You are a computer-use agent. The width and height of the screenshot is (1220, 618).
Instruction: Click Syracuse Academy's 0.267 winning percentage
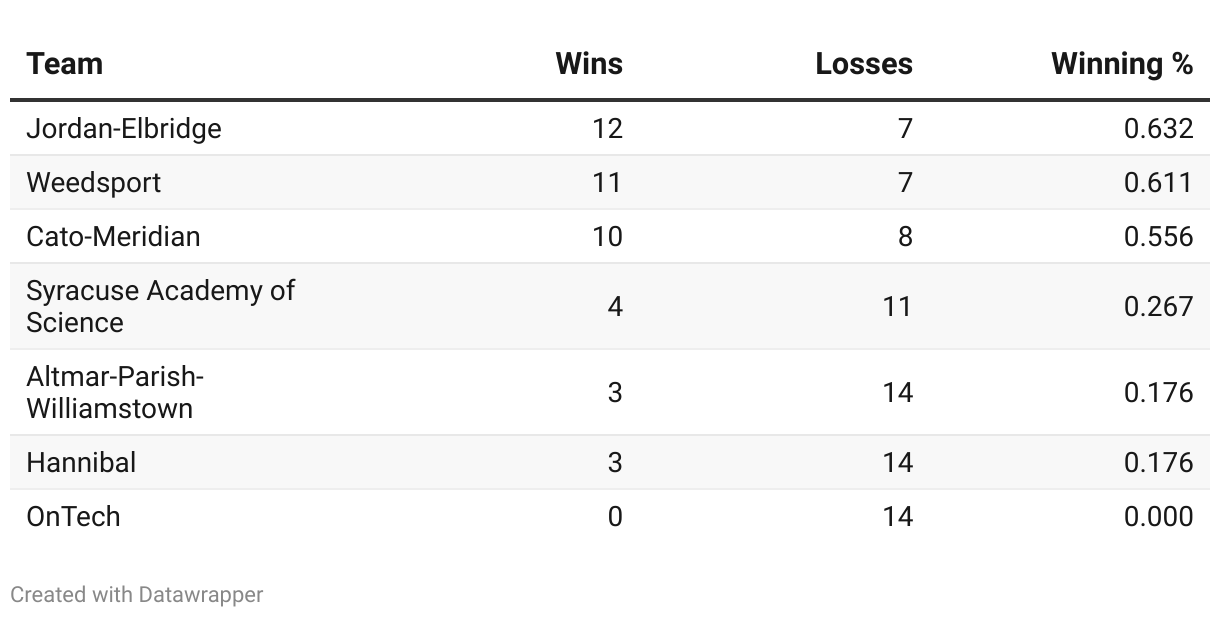(1158, 306)
